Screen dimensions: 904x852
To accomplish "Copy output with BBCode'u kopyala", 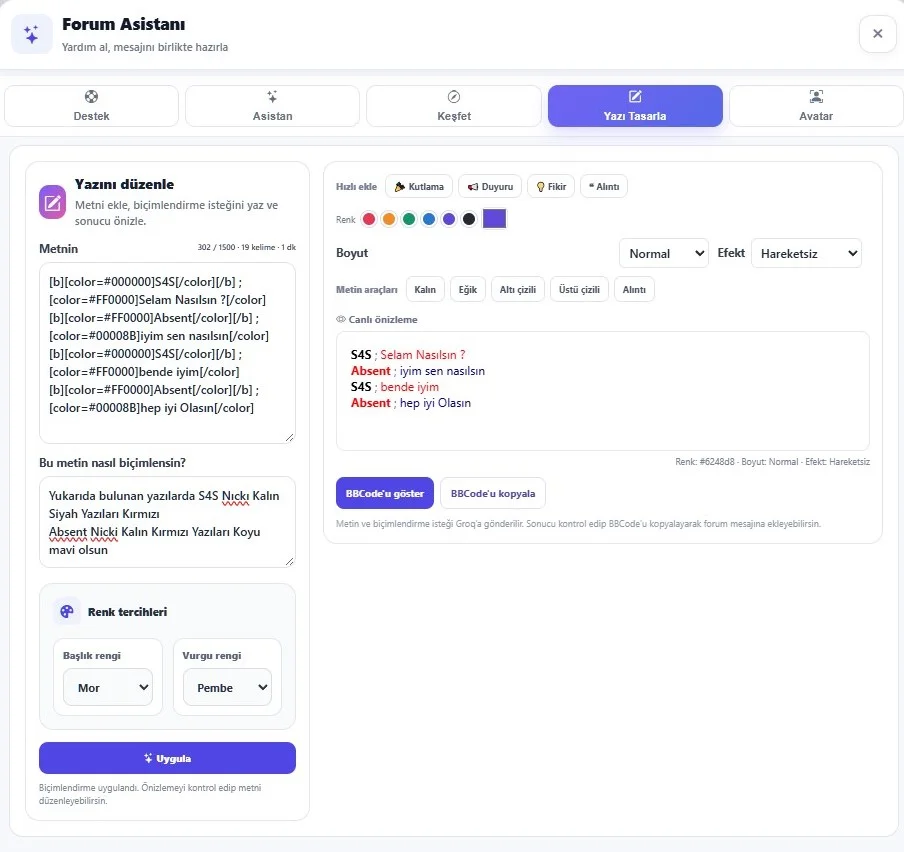I will (x=493, y=493).
